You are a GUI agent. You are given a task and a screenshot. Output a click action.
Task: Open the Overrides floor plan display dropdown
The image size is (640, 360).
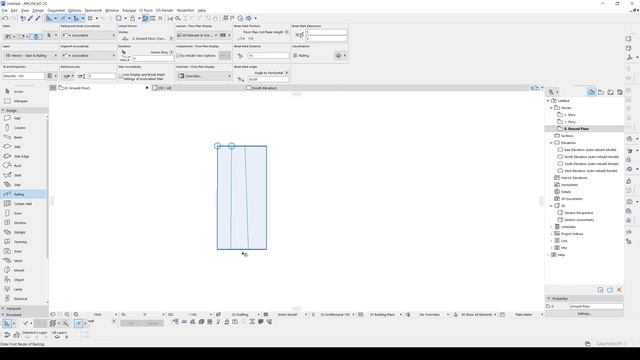pos(204,76)
